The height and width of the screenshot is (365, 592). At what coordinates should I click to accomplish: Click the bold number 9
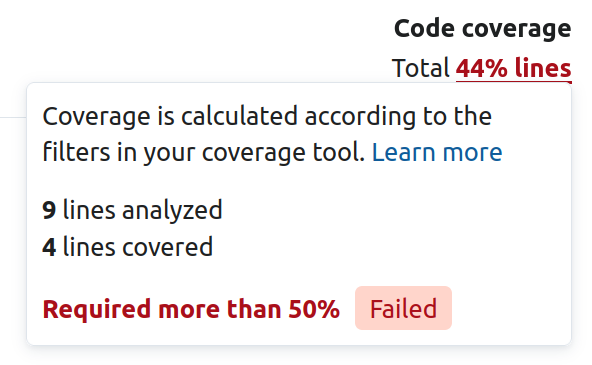49,210
